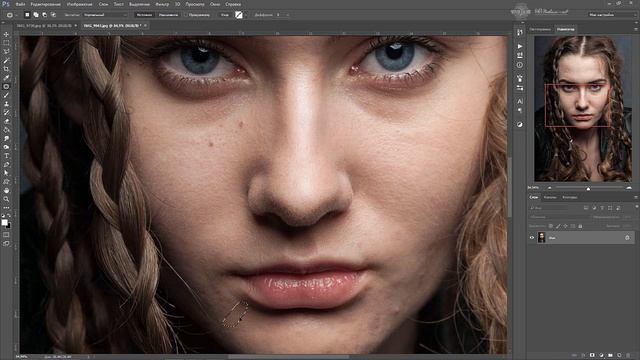Image resolution: width=640 pixels, height=360 pixels.
Task: Select the Path Selection arrow tool
Action: click(x=6, y=173)
